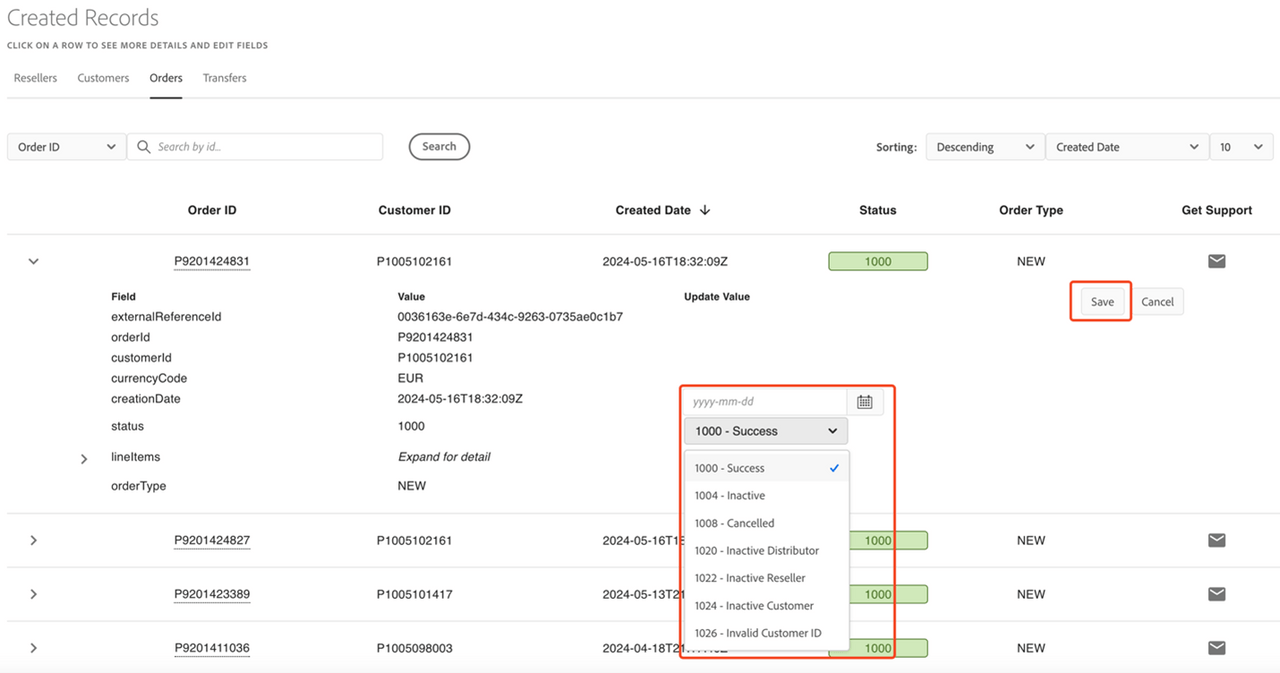
Task: Open the Created Date sort field dropdown
Action: (1126, 147)
